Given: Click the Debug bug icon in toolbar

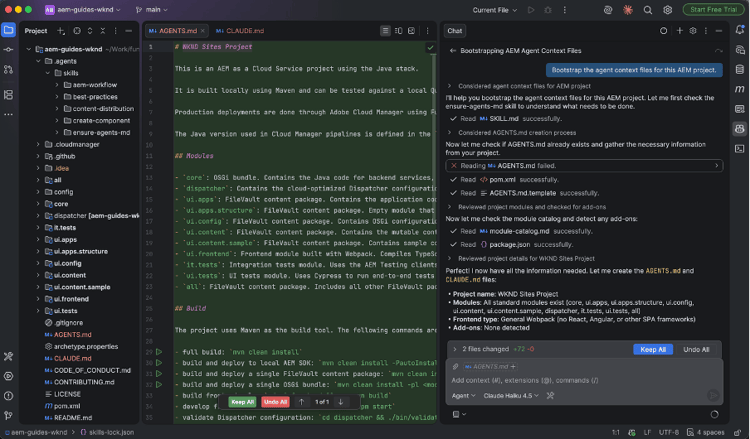Looking at the screenshot, I should pyautogui.click(x=548, y=10).
